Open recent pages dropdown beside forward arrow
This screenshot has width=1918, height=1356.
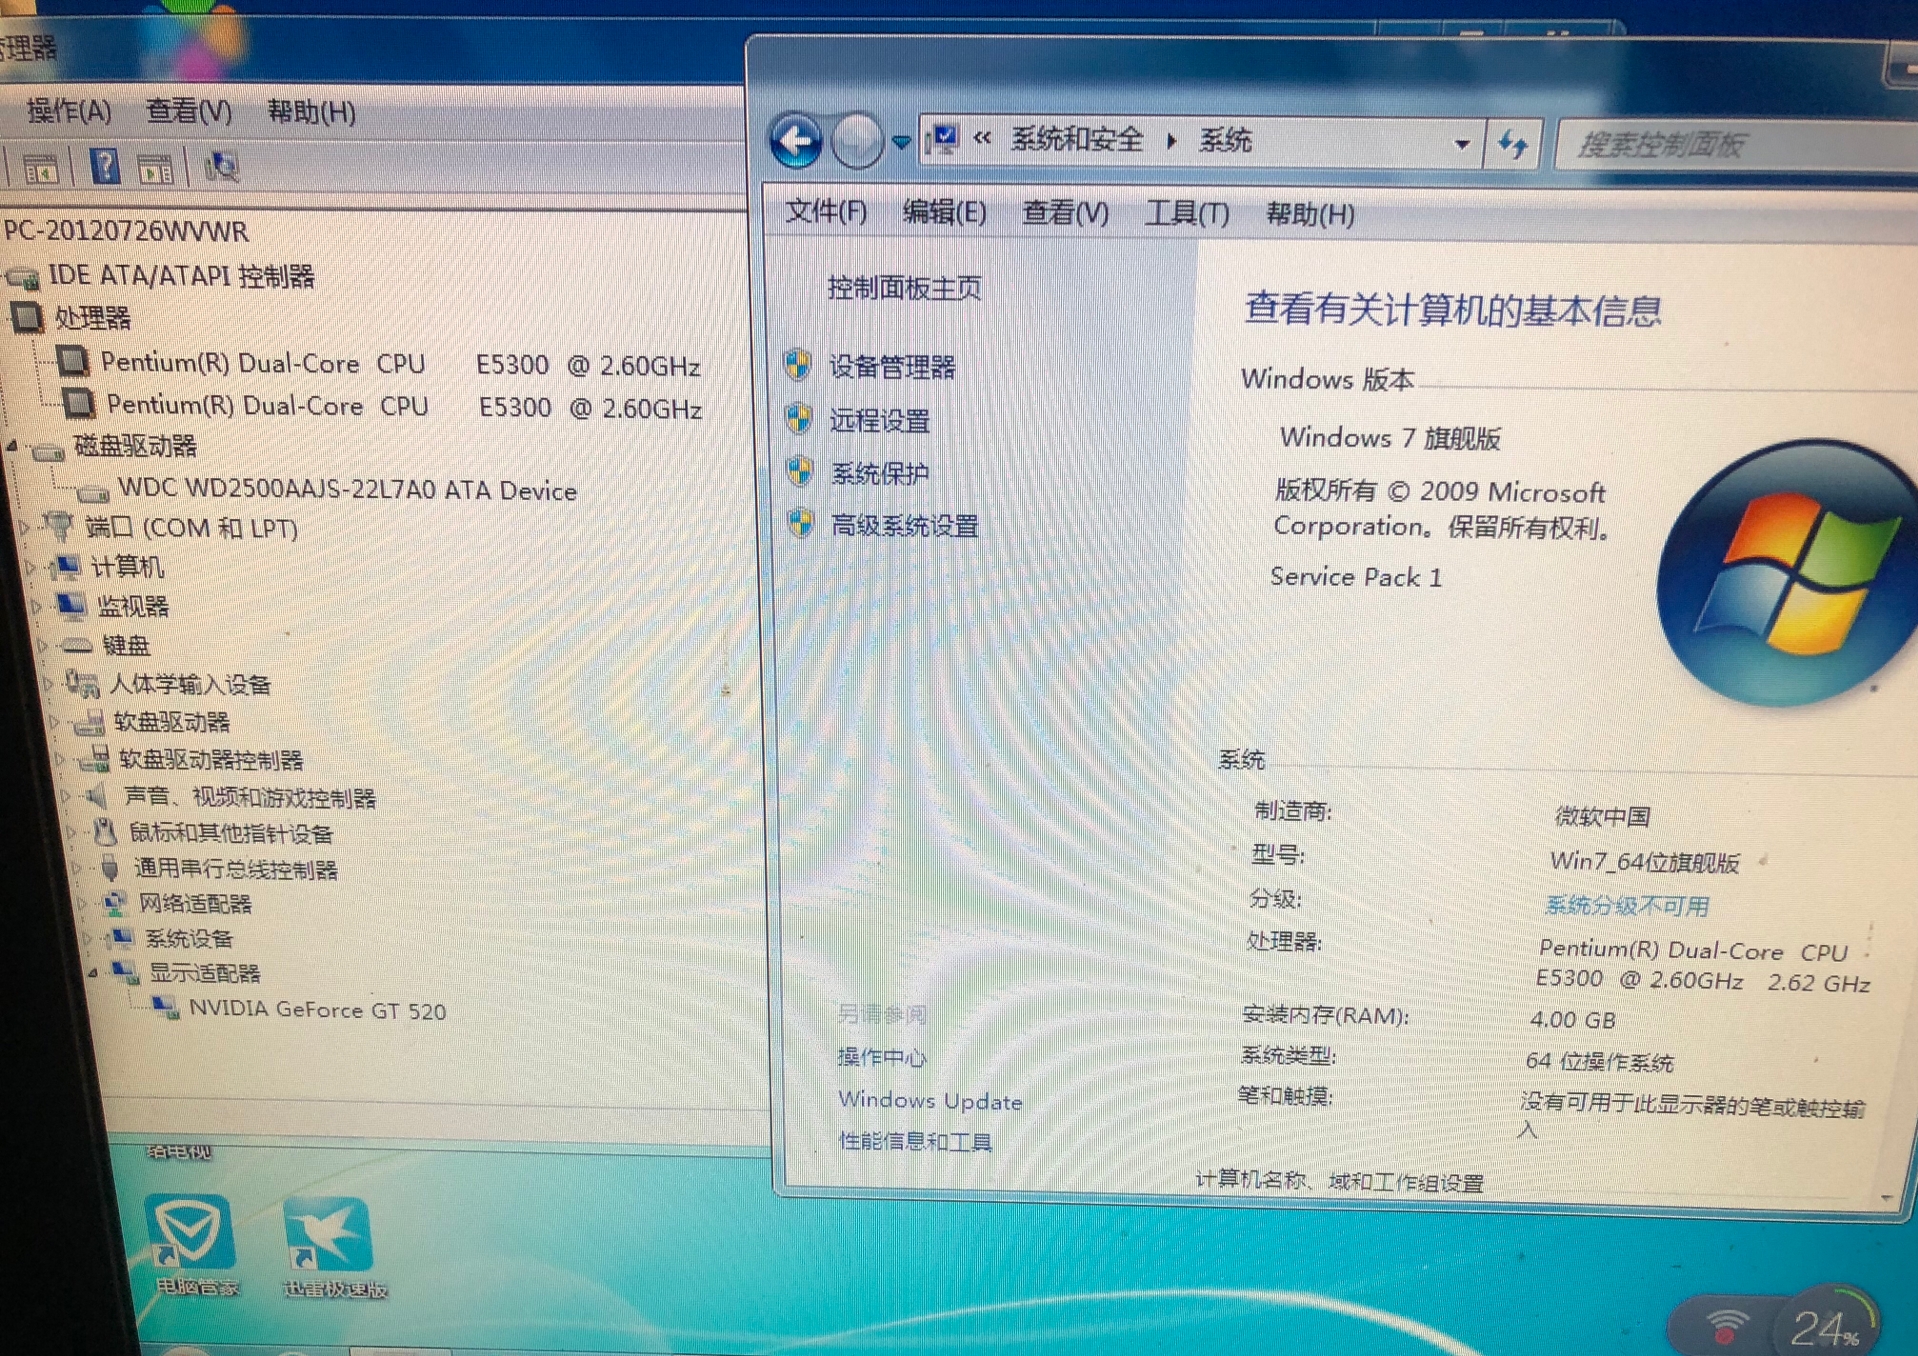coord(901,142)
